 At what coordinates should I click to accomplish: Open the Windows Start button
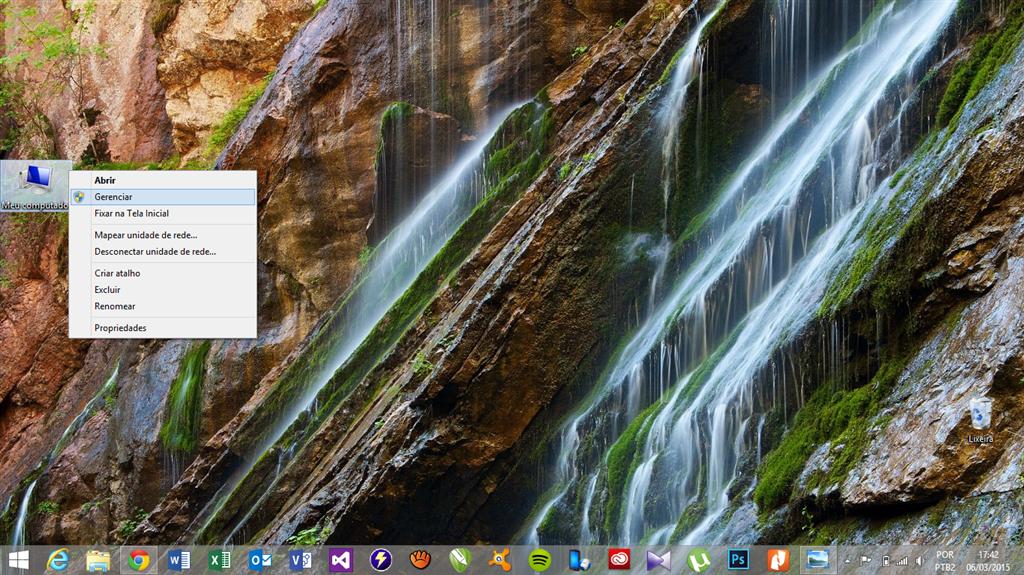click(x=18, y=560)
